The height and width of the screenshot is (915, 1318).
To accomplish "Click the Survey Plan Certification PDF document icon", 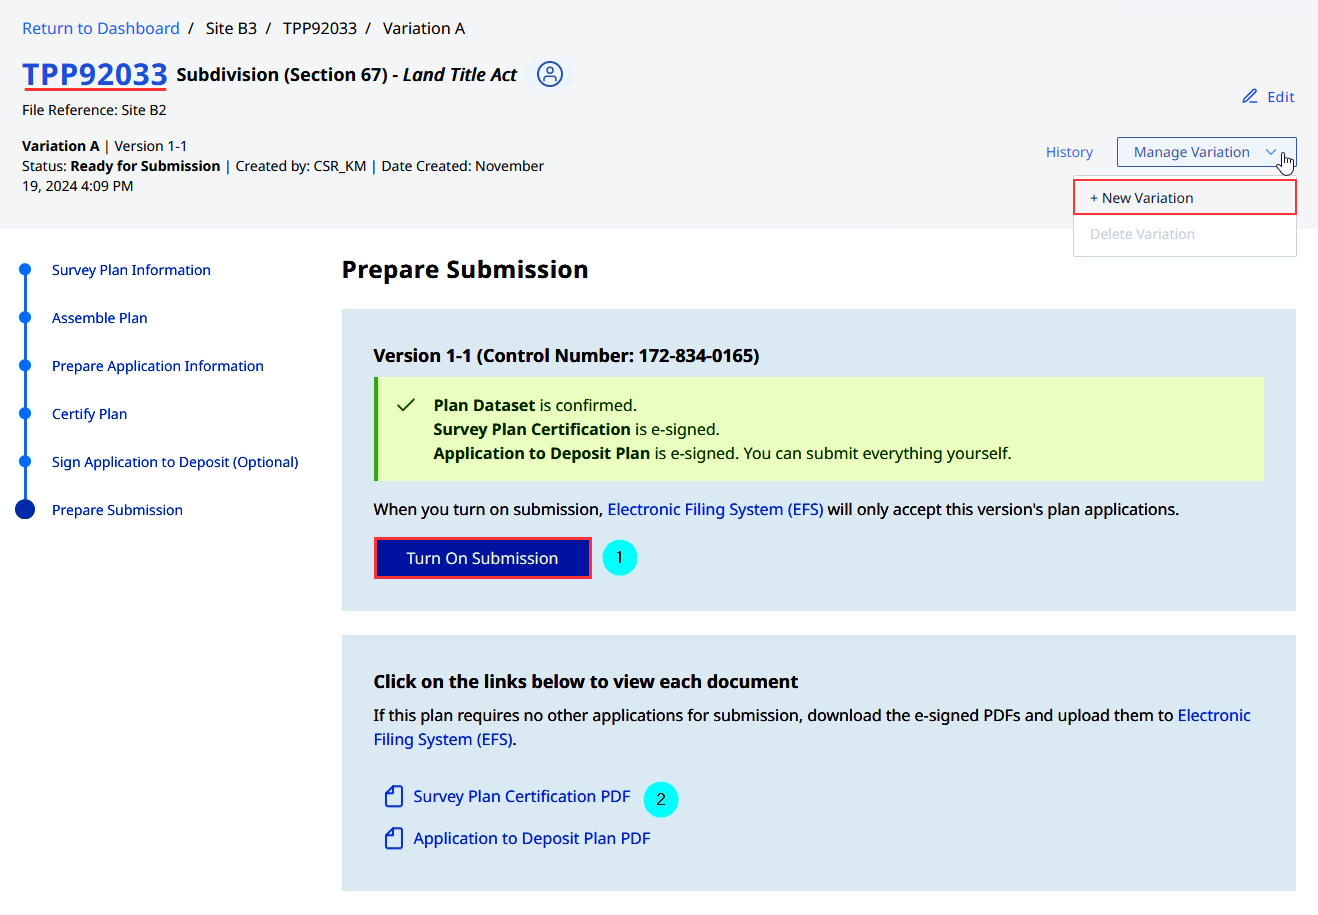I will 394,796.
